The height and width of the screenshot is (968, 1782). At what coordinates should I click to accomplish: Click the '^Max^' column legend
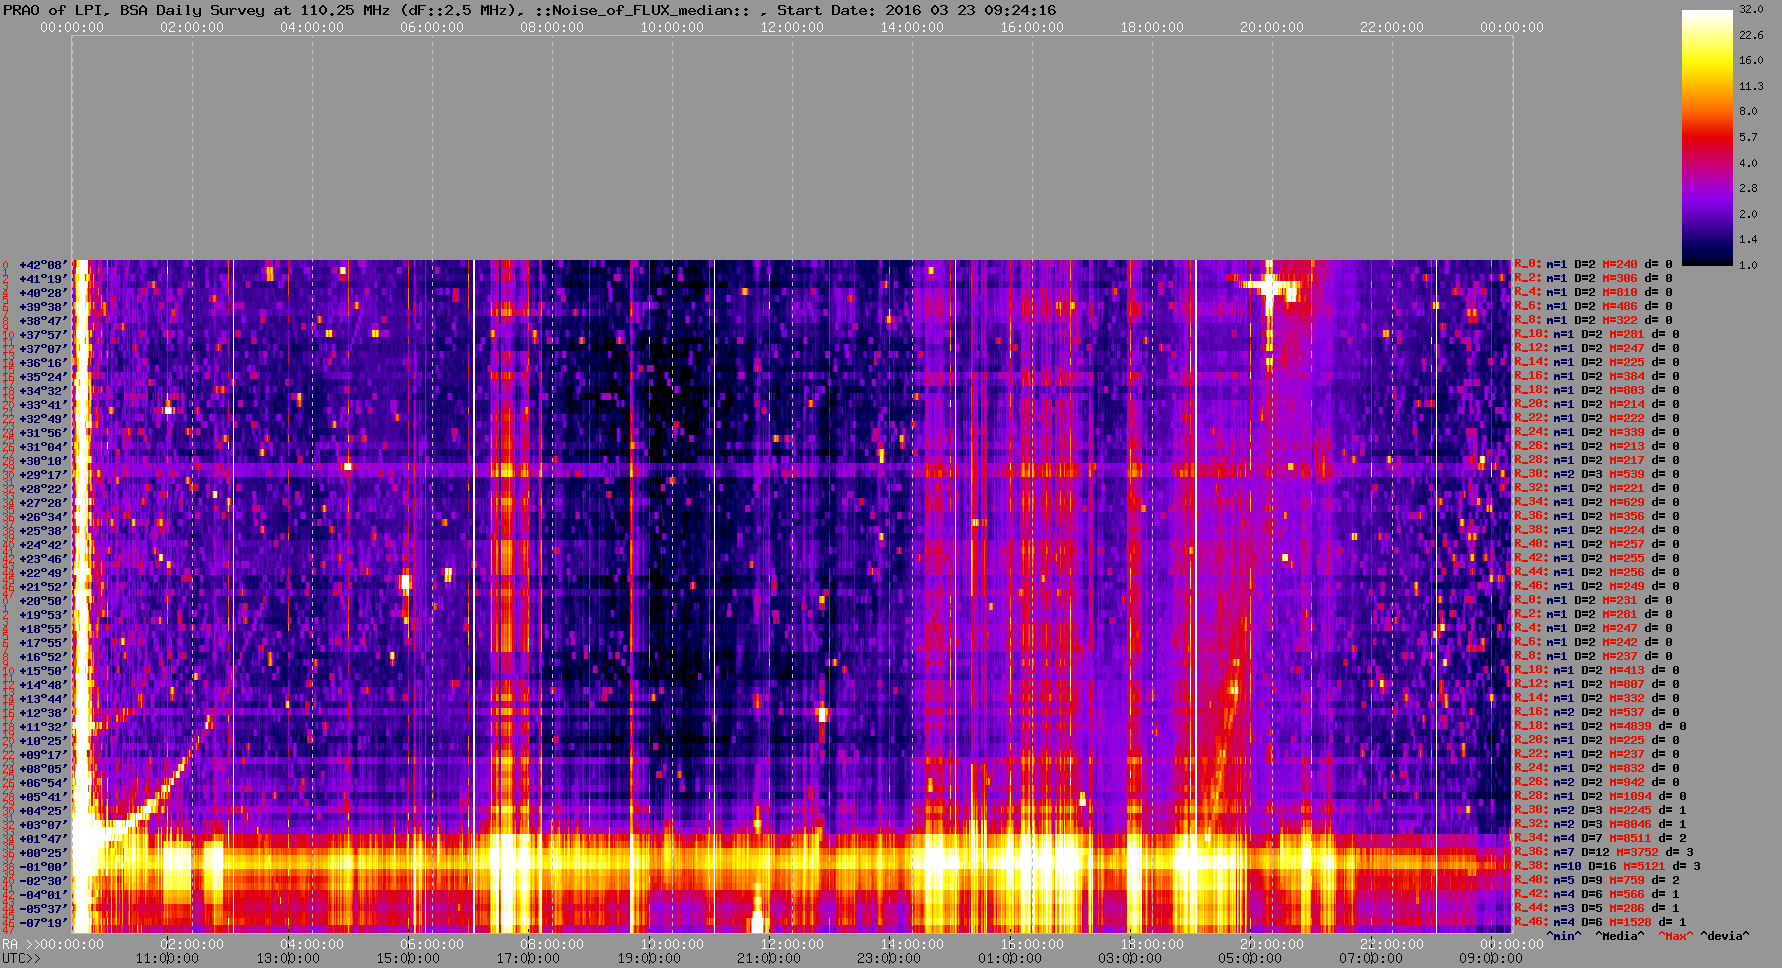click(1675, 937)
